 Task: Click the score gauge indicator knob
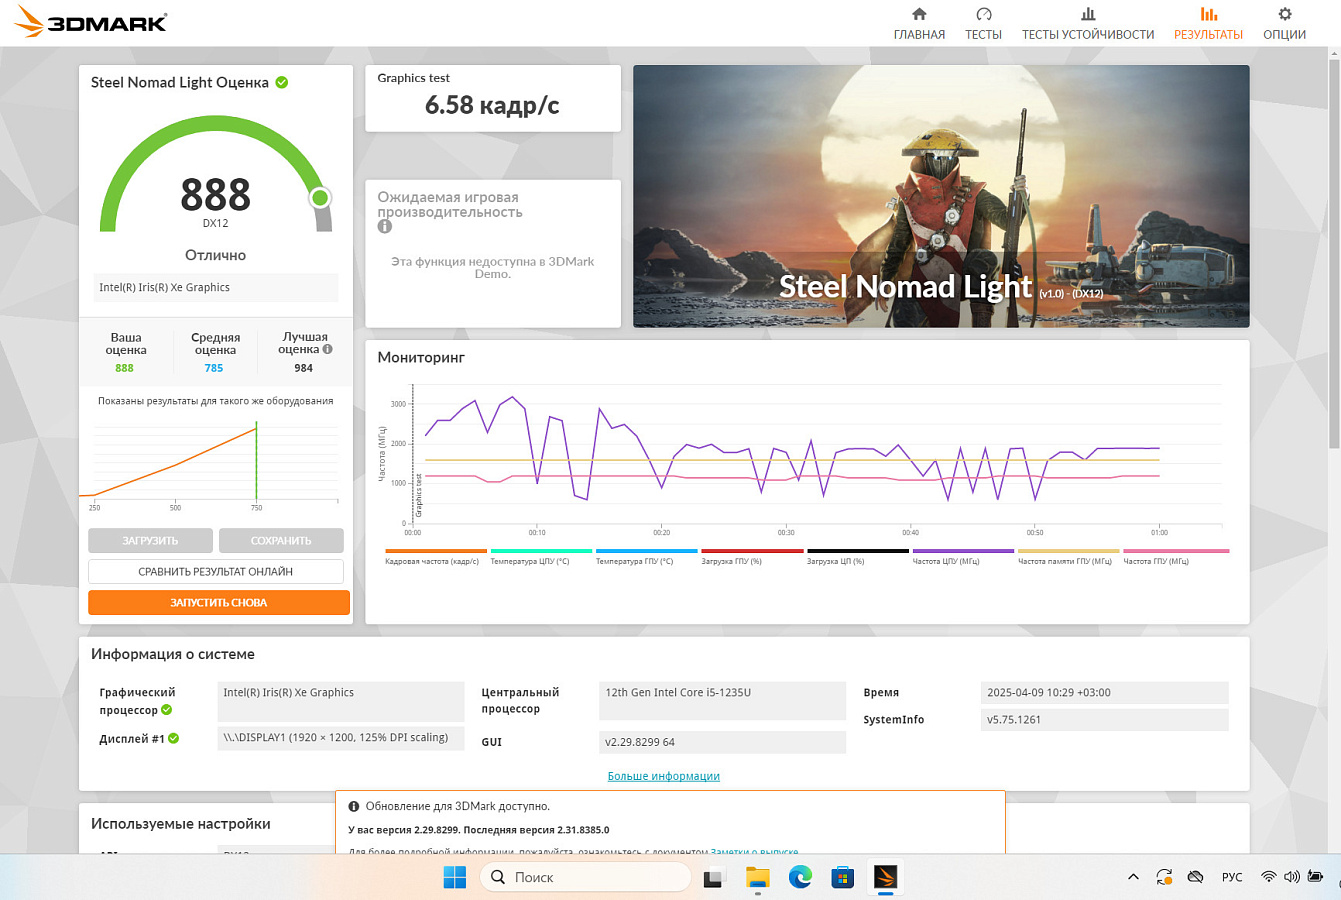(320, 197)
